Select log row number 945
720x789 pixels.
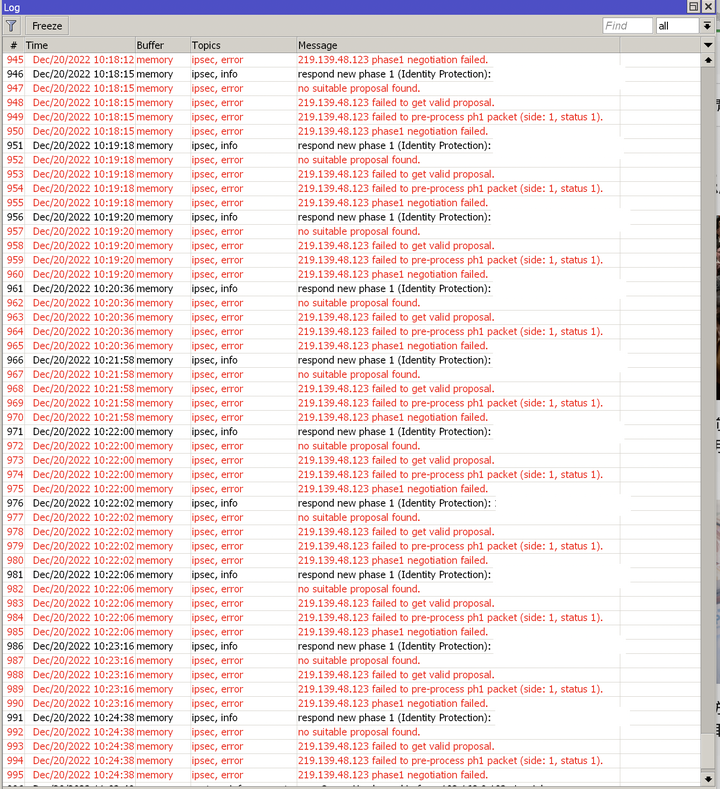[15, 59]
